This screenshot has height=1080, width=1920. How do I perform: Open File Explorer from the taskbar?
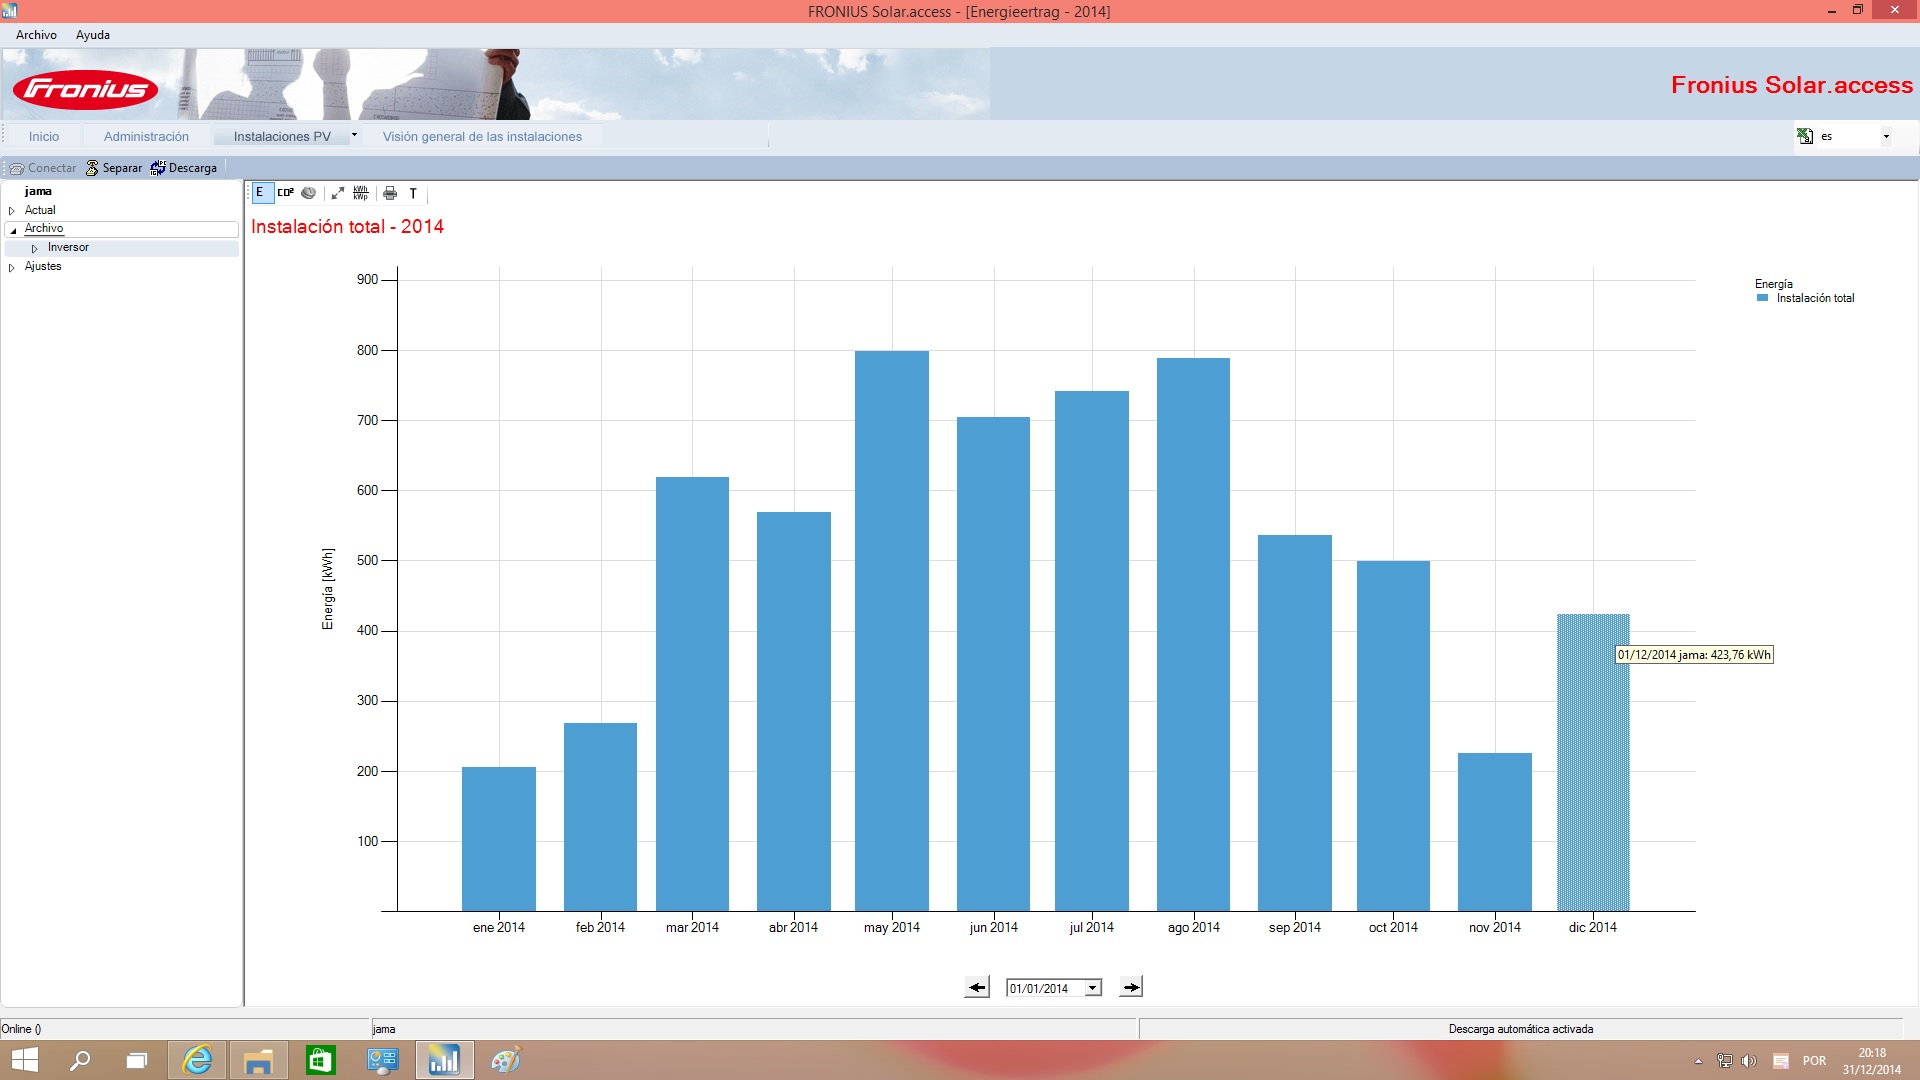259,1060
